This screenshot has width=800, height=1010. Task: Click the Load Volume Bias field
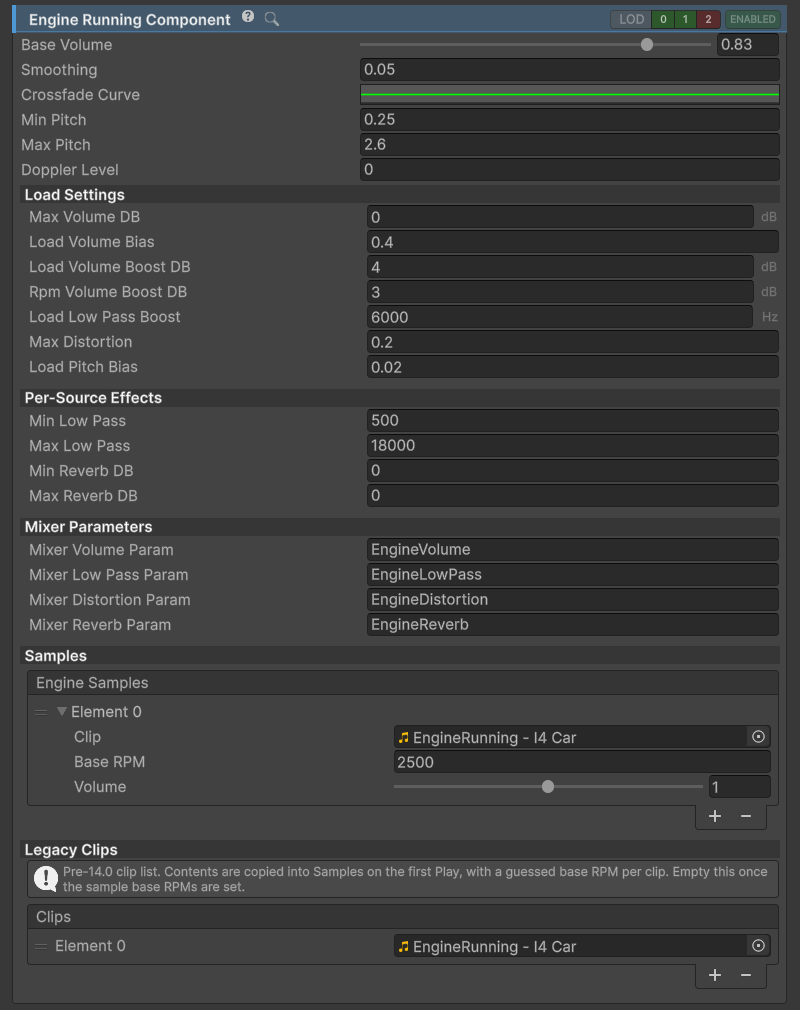(573, 242)
